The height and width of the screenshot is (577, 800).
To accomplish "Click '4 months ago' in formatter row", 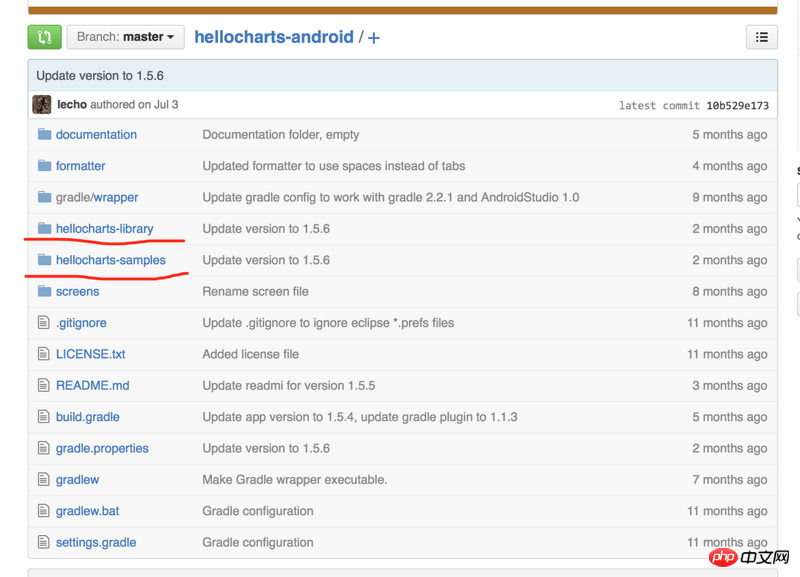I will coord(730,166).
